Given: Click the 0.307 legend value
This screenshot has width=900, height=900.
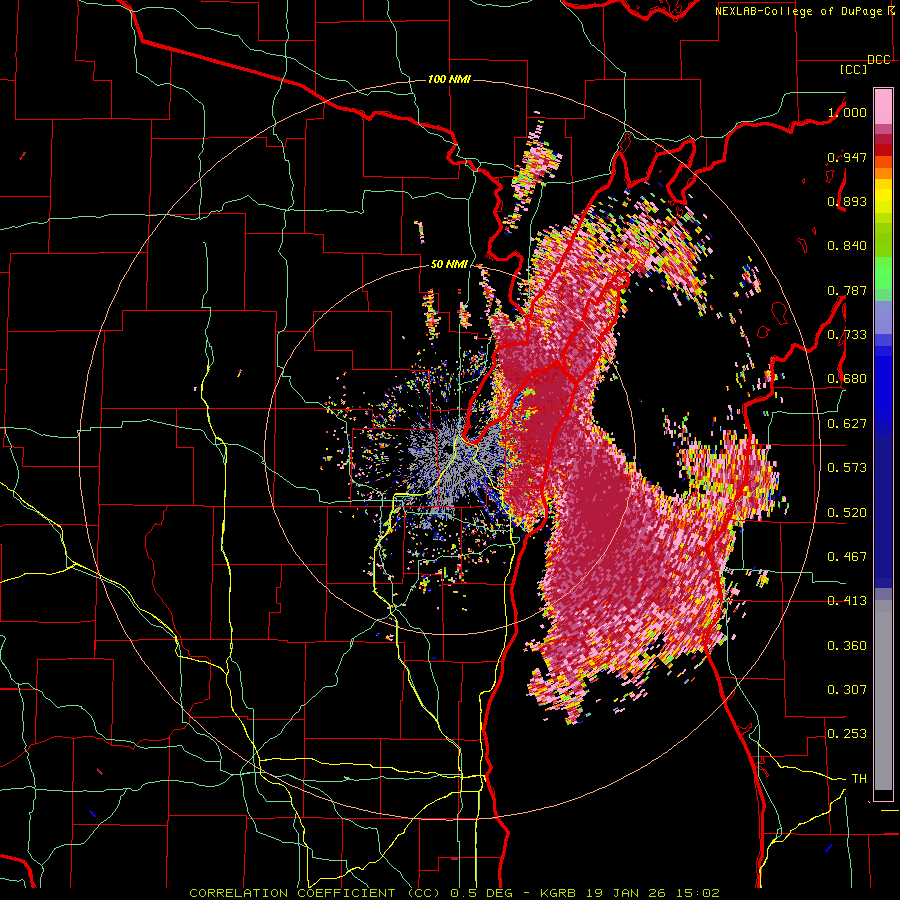Looking at the screenshot, I should point(847,690).
